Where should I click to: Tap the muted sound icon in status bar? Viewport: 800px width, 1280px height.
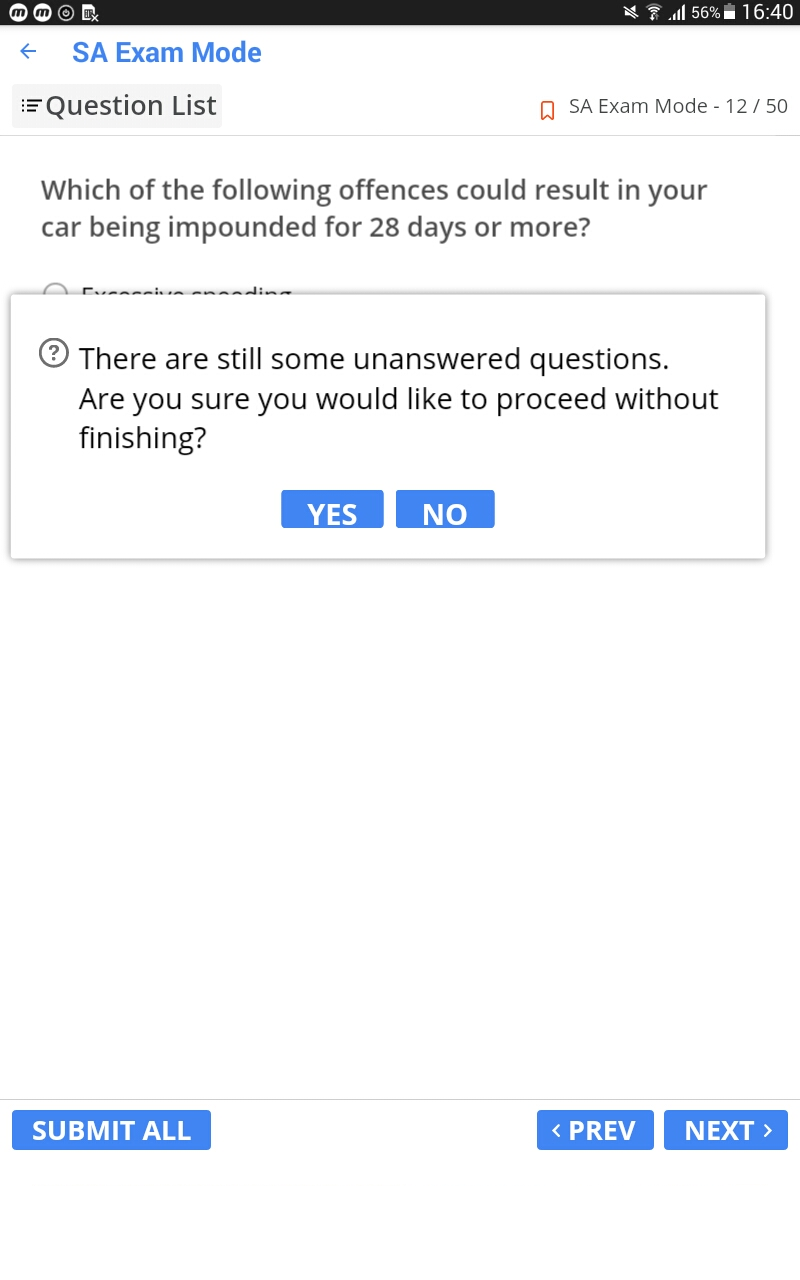(x=630, y=12)
